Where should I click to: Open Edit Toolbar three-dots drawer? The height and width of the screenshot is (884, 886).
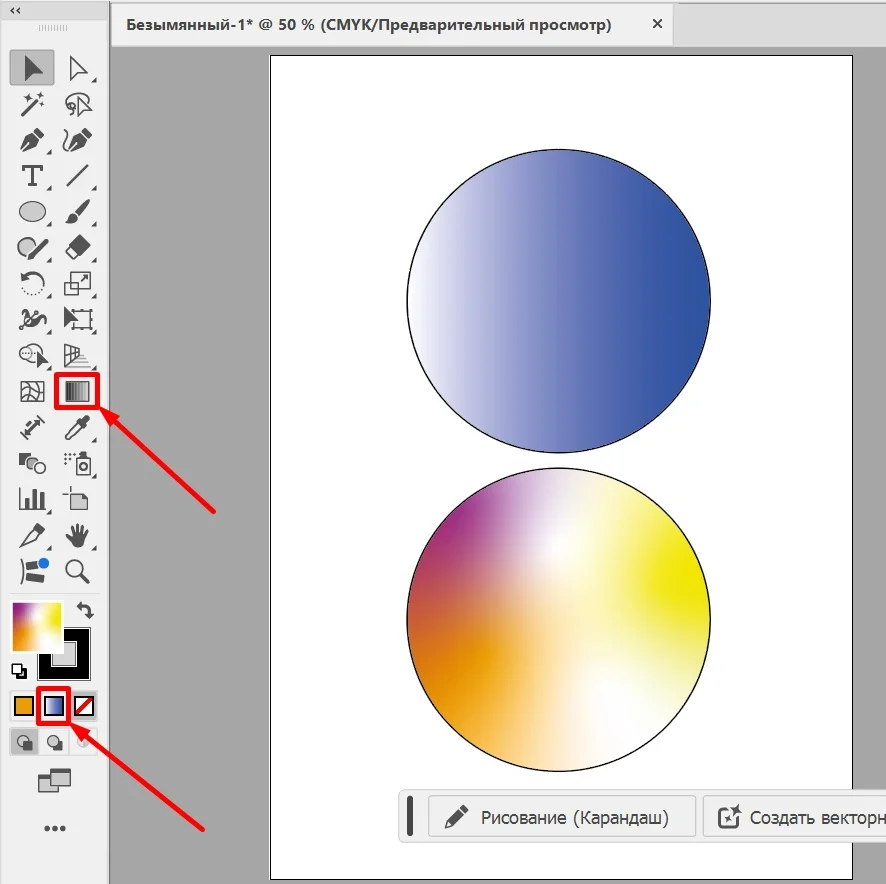click(x=54, y=828)
